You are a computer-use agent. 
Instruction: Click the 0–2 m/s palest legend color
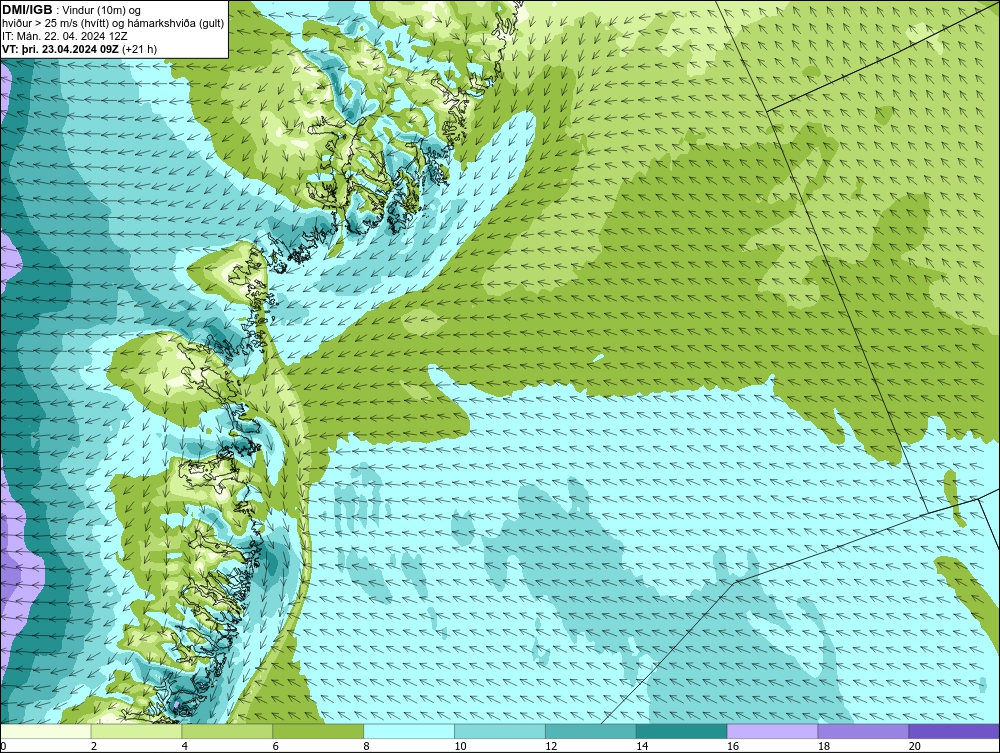[46, 731]
